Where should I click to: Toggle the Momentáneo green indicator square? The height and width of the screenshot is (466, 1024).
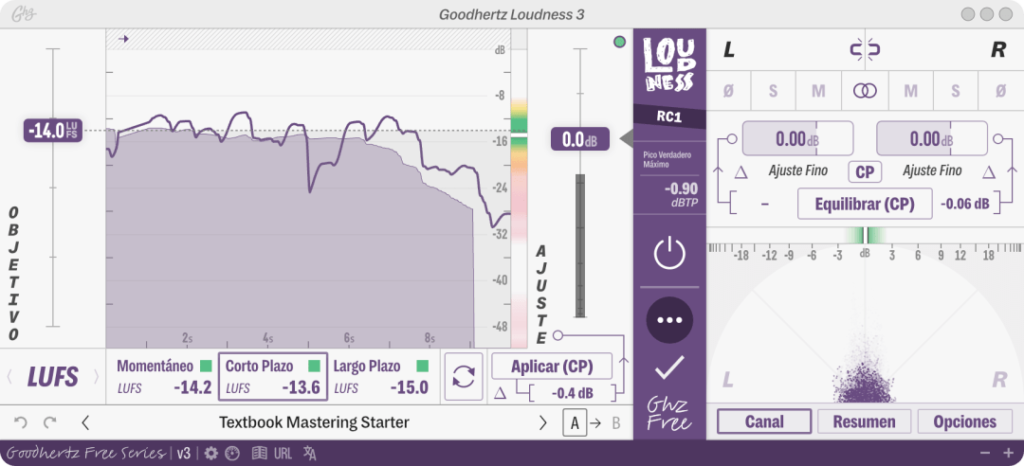pyautogui.click(x=206, y=366)
